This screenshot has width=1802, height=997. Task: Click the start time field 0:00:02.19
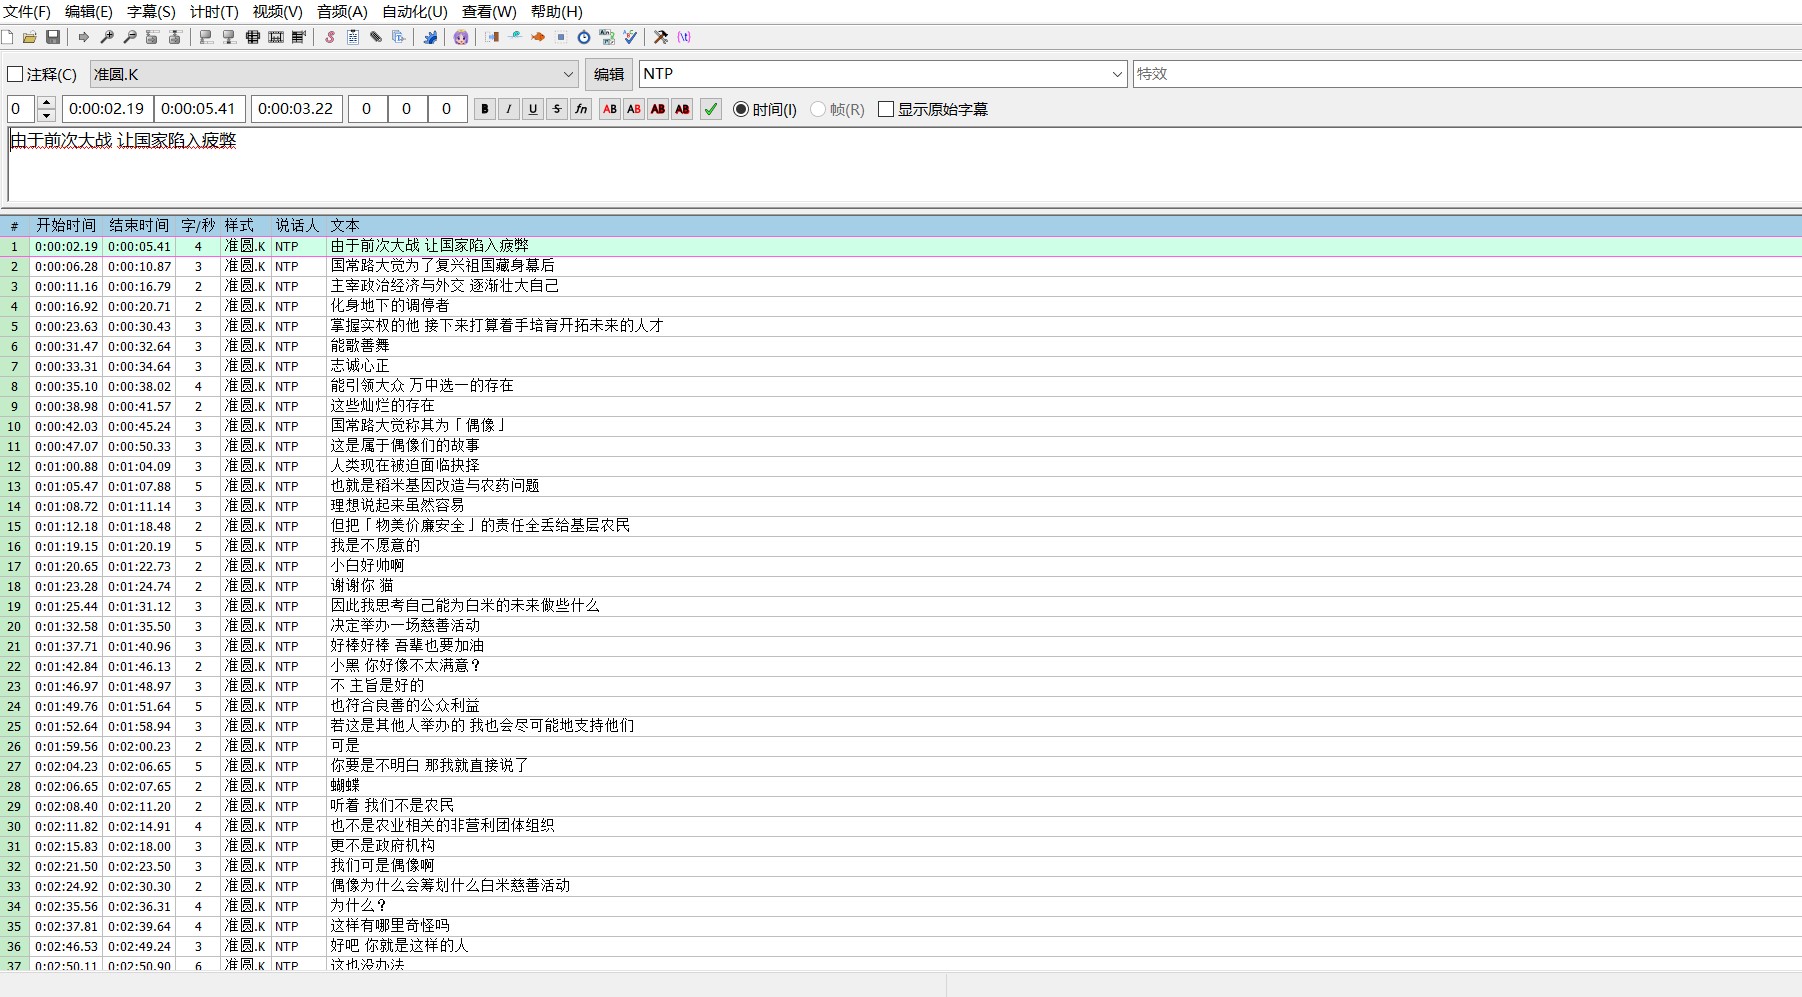pos(108,109)
